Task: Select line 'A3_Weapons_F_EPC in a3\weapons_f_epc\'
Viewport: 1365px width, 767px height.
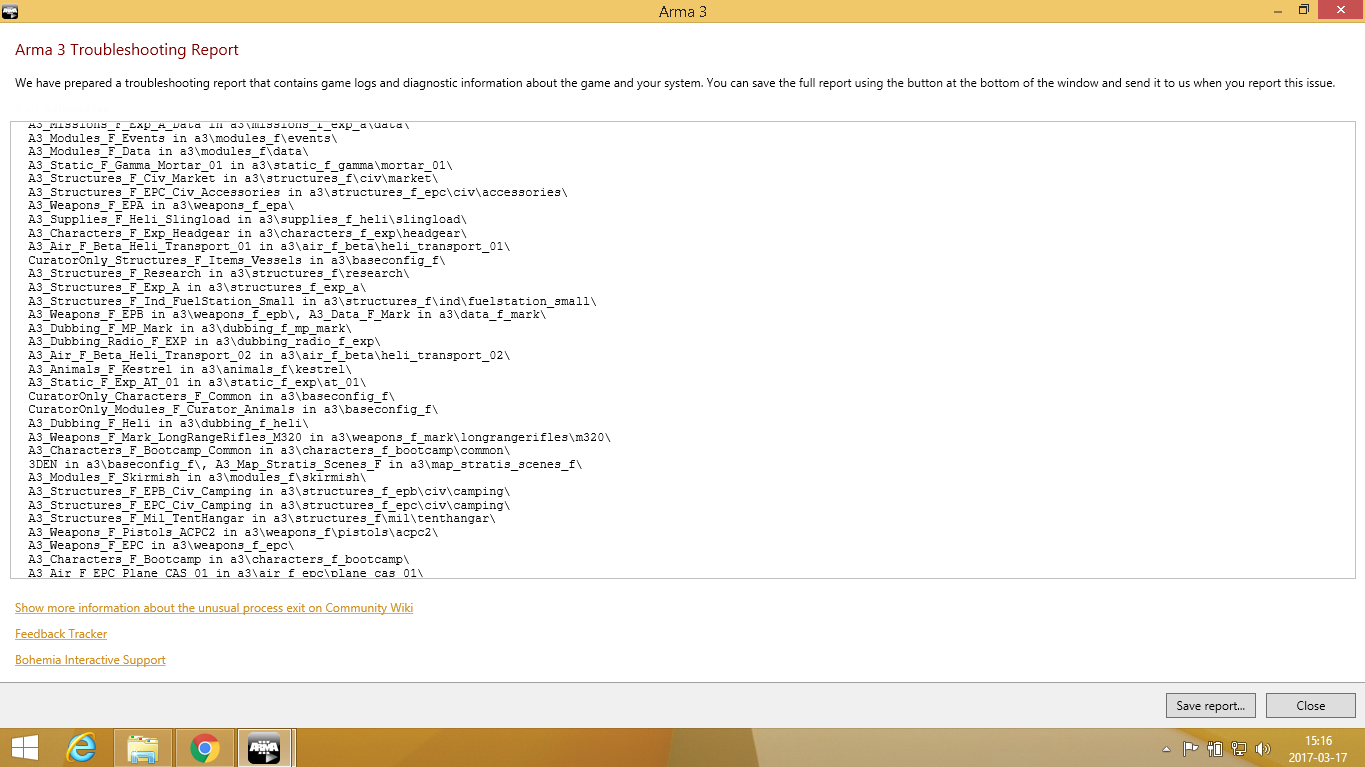Action: (161, 546)
